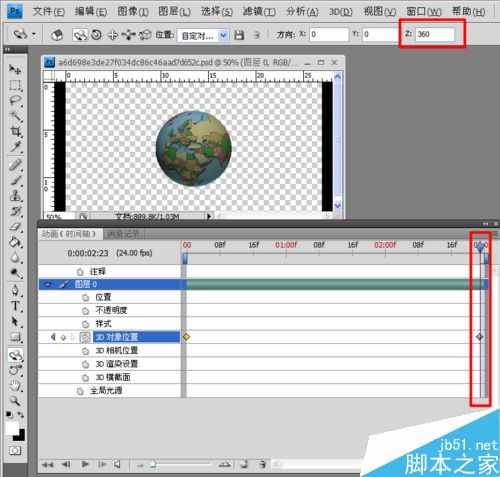
Task: Select 3D roll mode in options bar
Action: point(97,35)
